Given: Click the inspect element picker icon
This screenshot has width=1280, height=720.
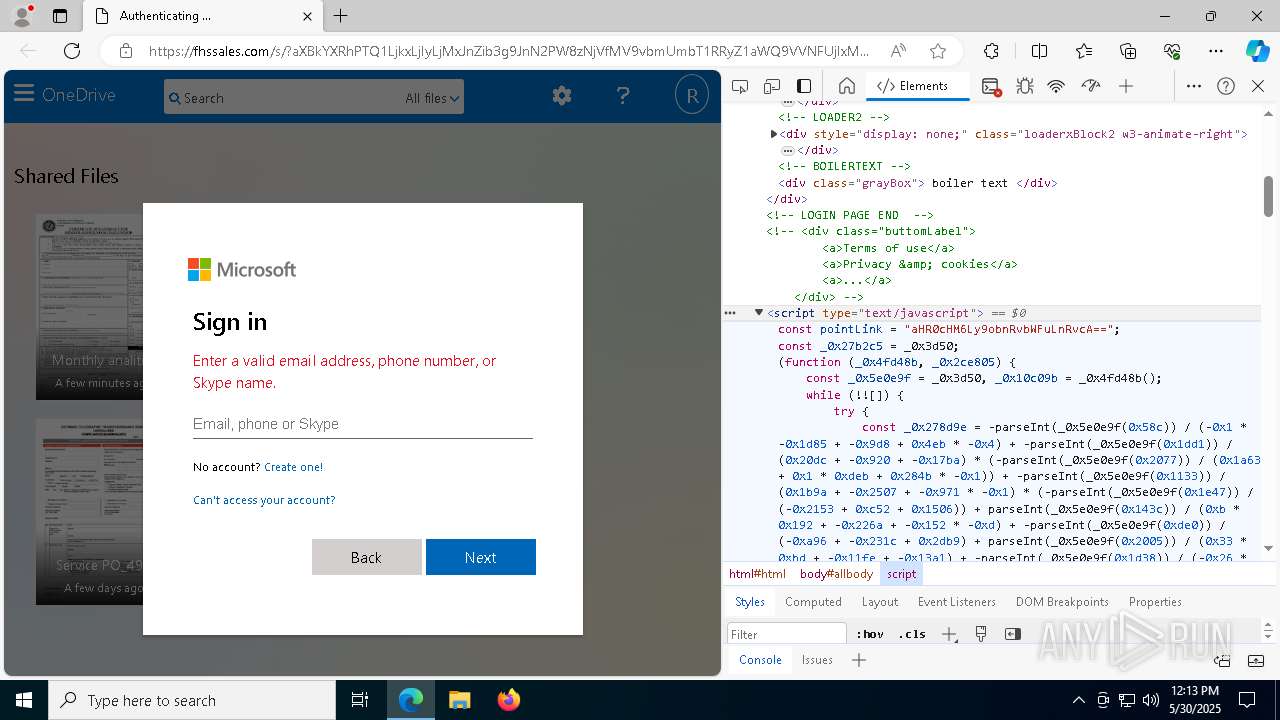Looking at the screenshot, I should 740,86.
